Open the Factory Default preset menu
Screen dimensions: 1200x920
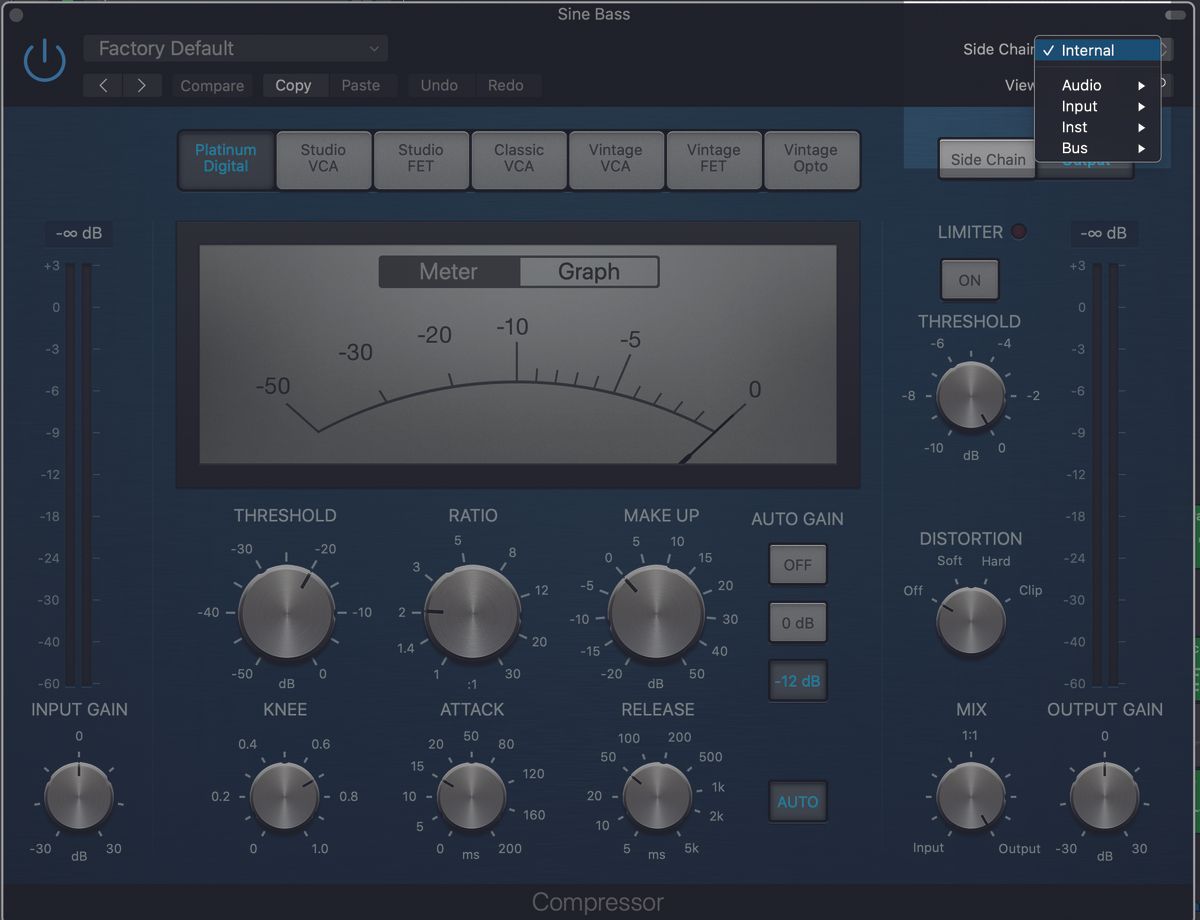pyautogui.click(x=235, y=48)
